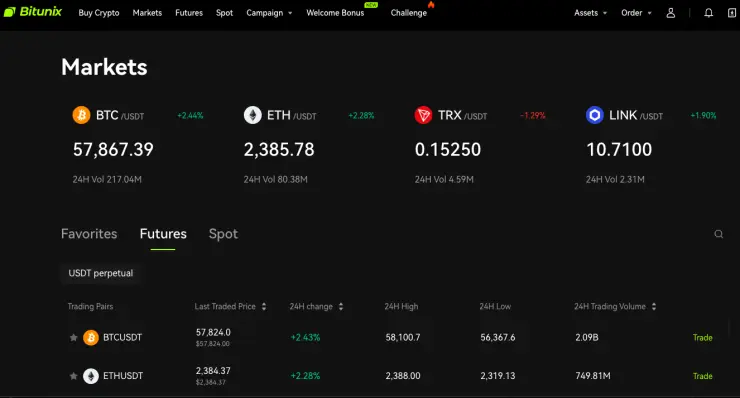Switch to the Favorites tab

pos(89,234)
